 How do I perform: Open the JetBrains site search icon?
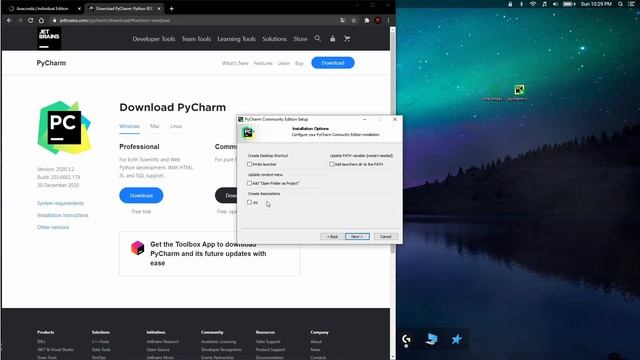(318, 38)
